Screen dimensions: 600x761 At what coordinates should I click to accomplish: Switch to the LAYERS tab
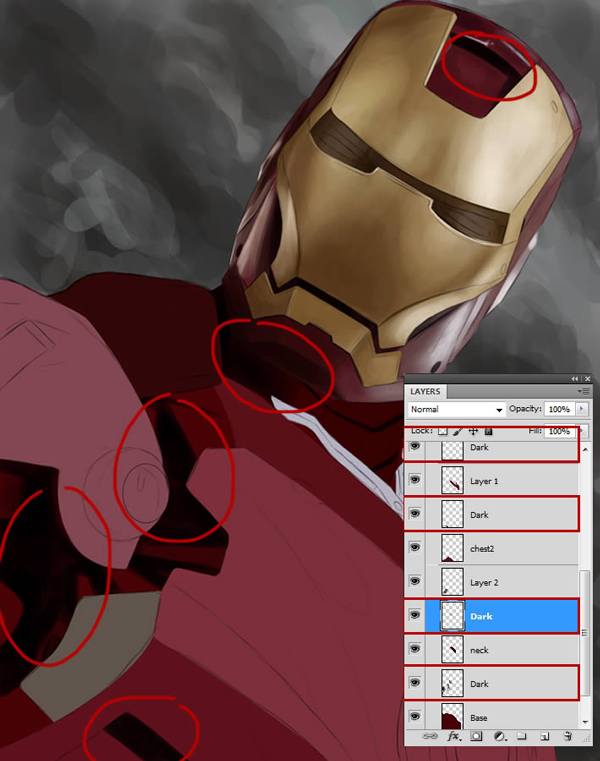click(x=425, y=392)
